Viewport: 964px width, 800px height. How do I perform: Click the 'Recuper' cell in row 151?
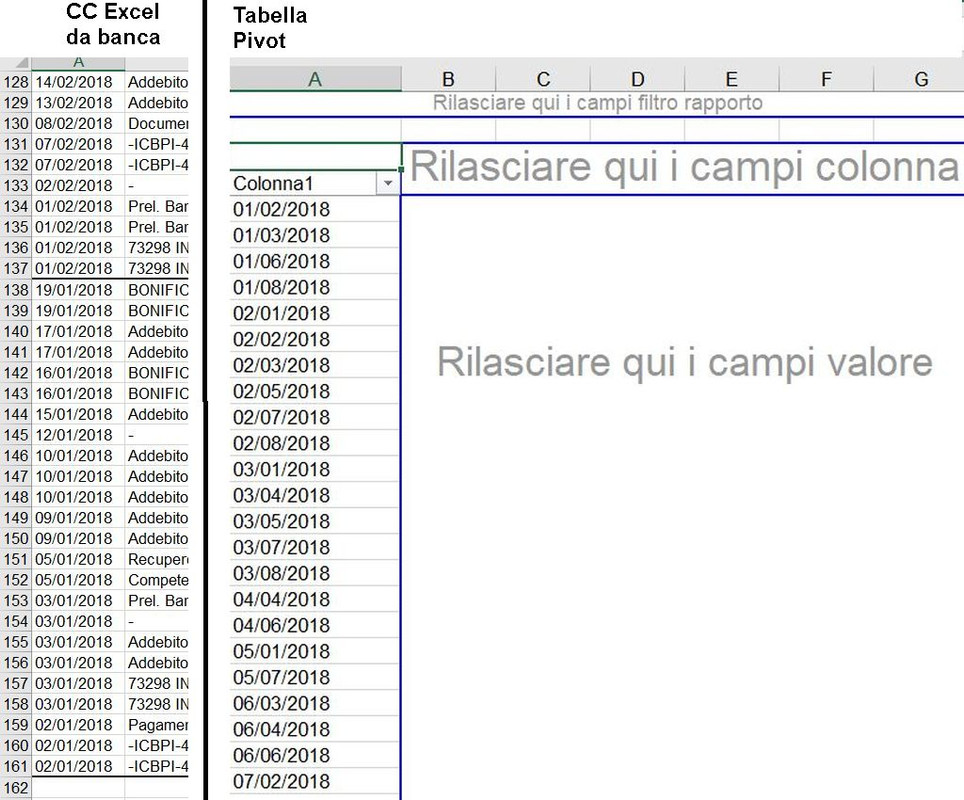157,559
